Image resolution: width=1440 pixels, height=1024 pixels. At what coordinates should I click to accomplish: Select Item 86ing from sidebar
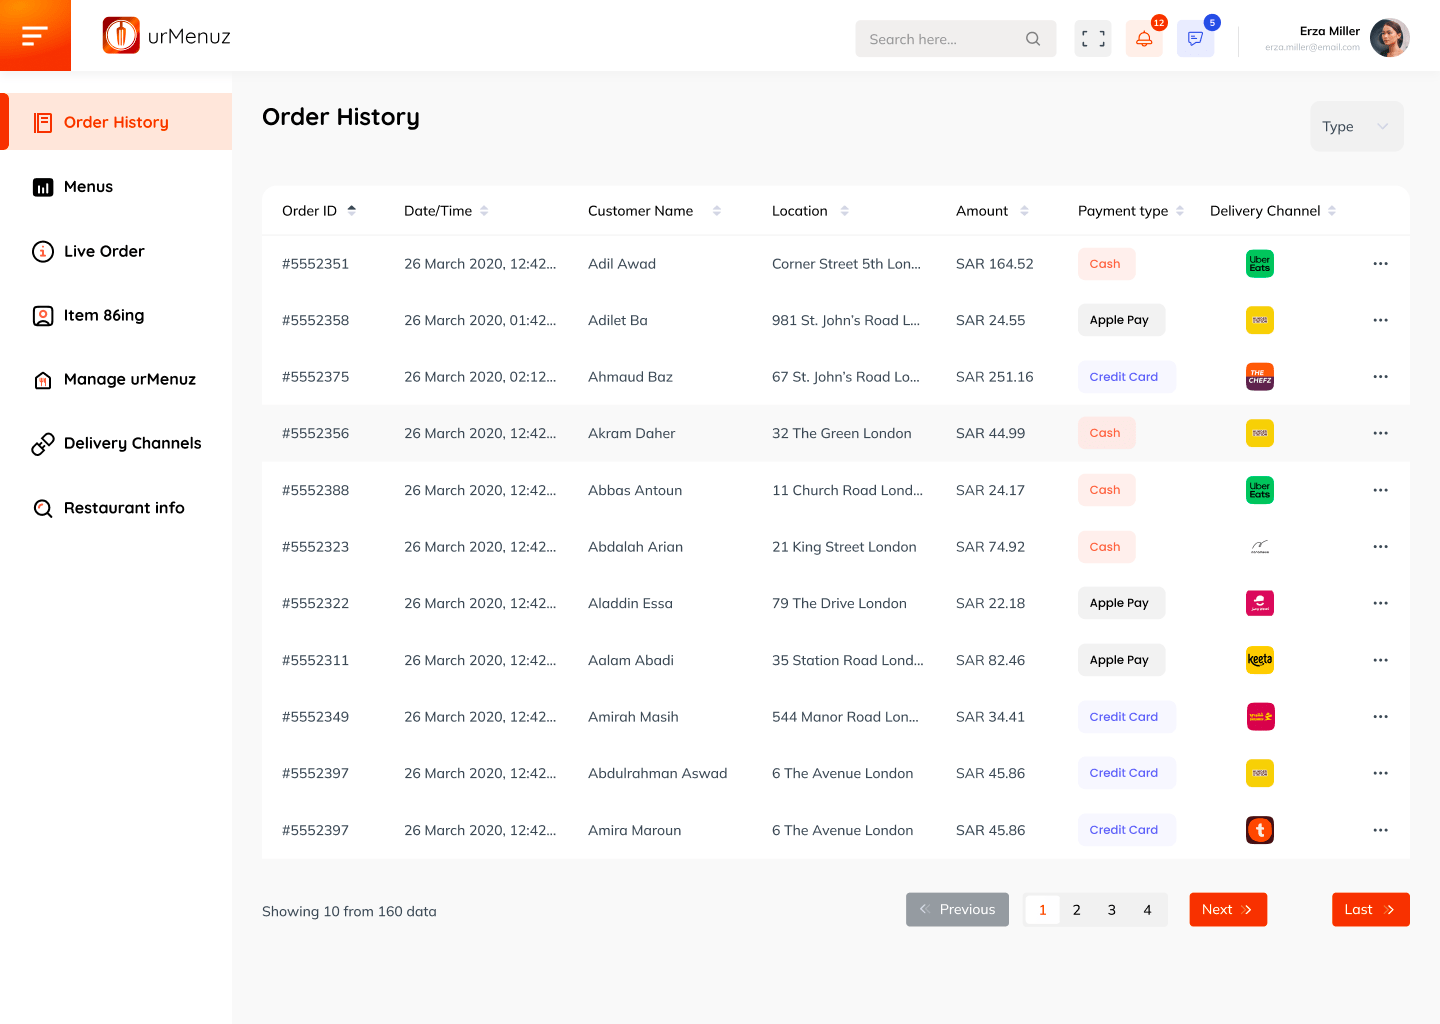[x=104, y=315]
